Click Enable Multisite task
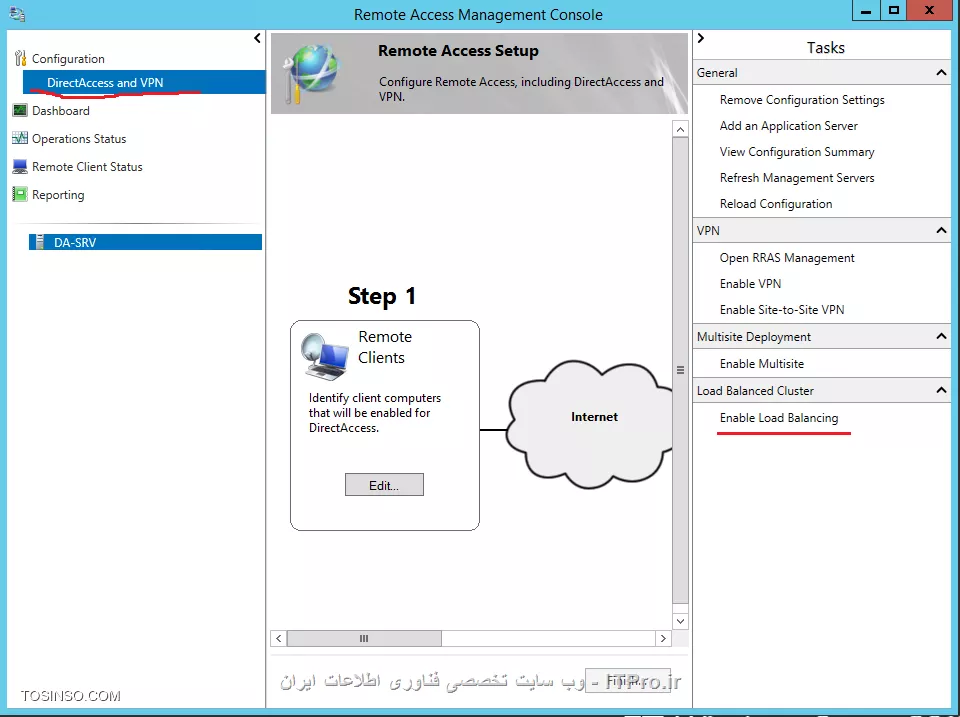The width and height of the screenshot is (960, 717). click(762, 364)
